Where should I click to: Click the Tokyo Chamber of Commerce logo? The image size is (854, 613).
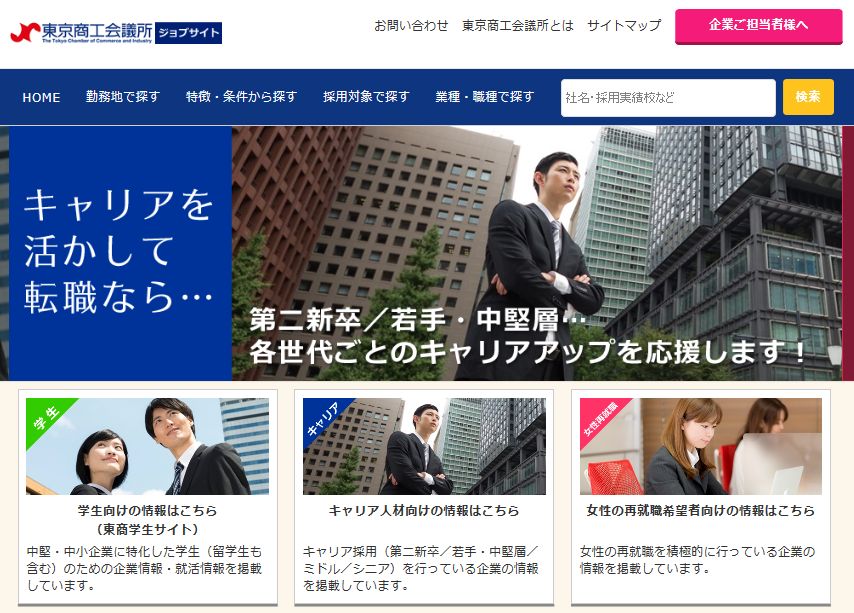coord(82,33)
